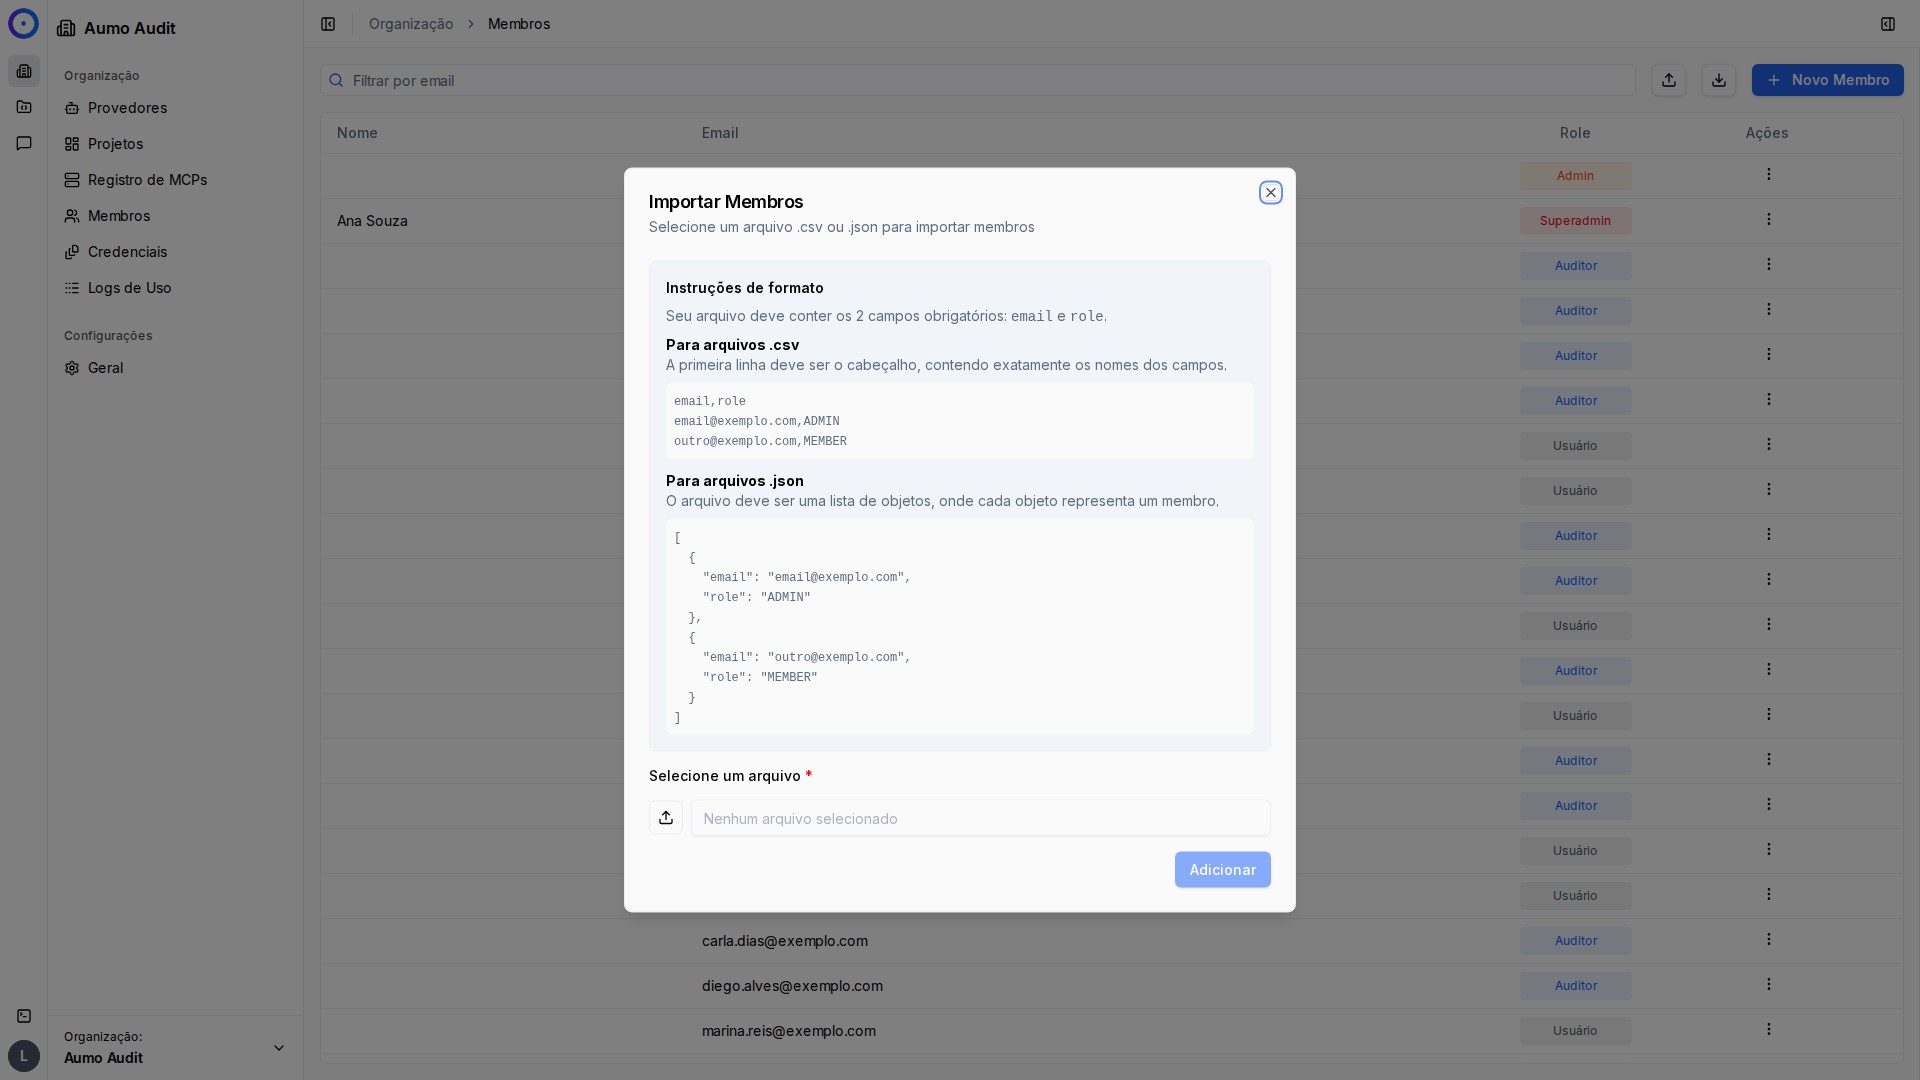
Task: Click the import upload icon in toolbar
Action: (1669, 80)
